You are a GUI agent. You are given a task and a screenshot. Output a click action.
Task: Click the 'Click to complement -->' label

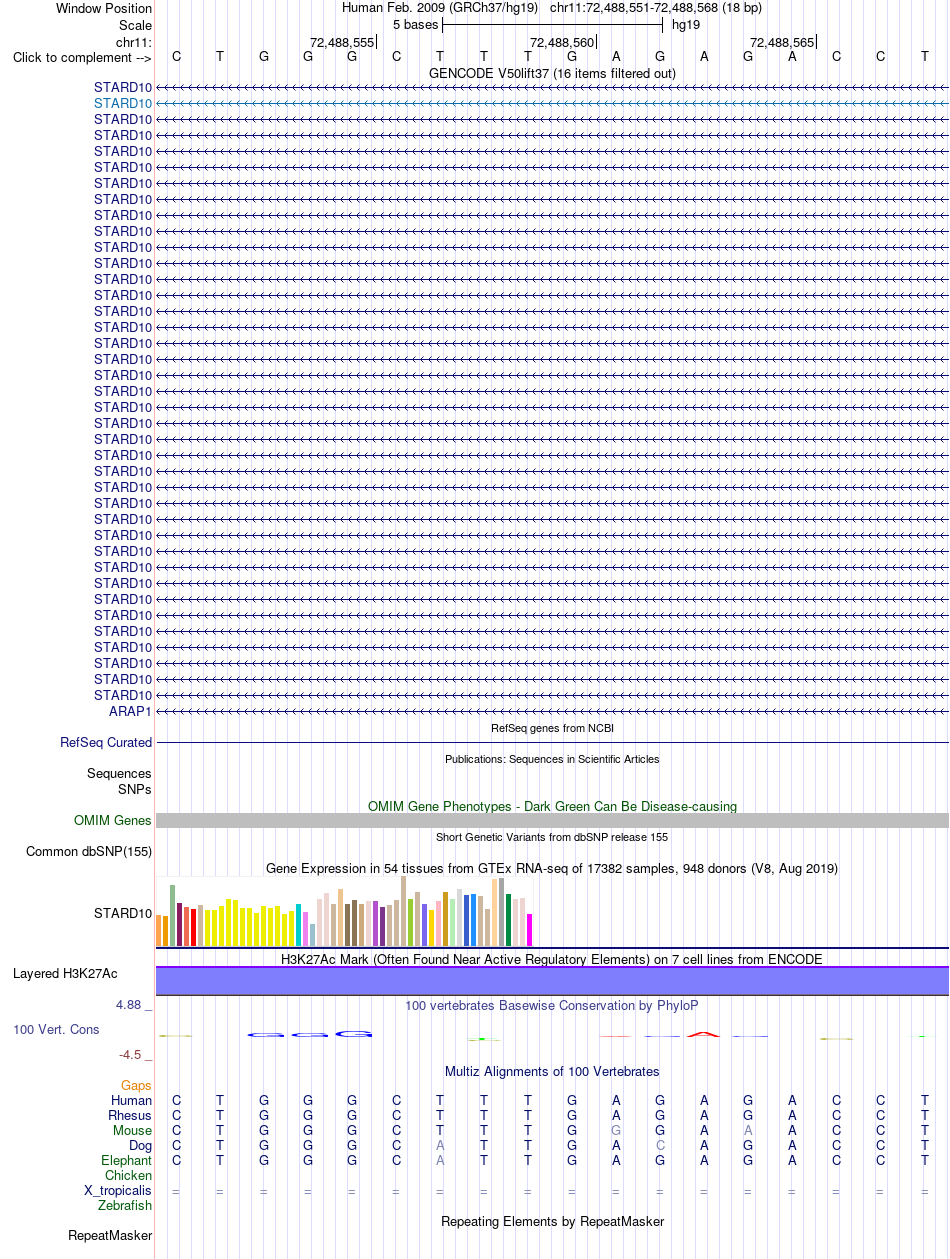pos(82,57)
